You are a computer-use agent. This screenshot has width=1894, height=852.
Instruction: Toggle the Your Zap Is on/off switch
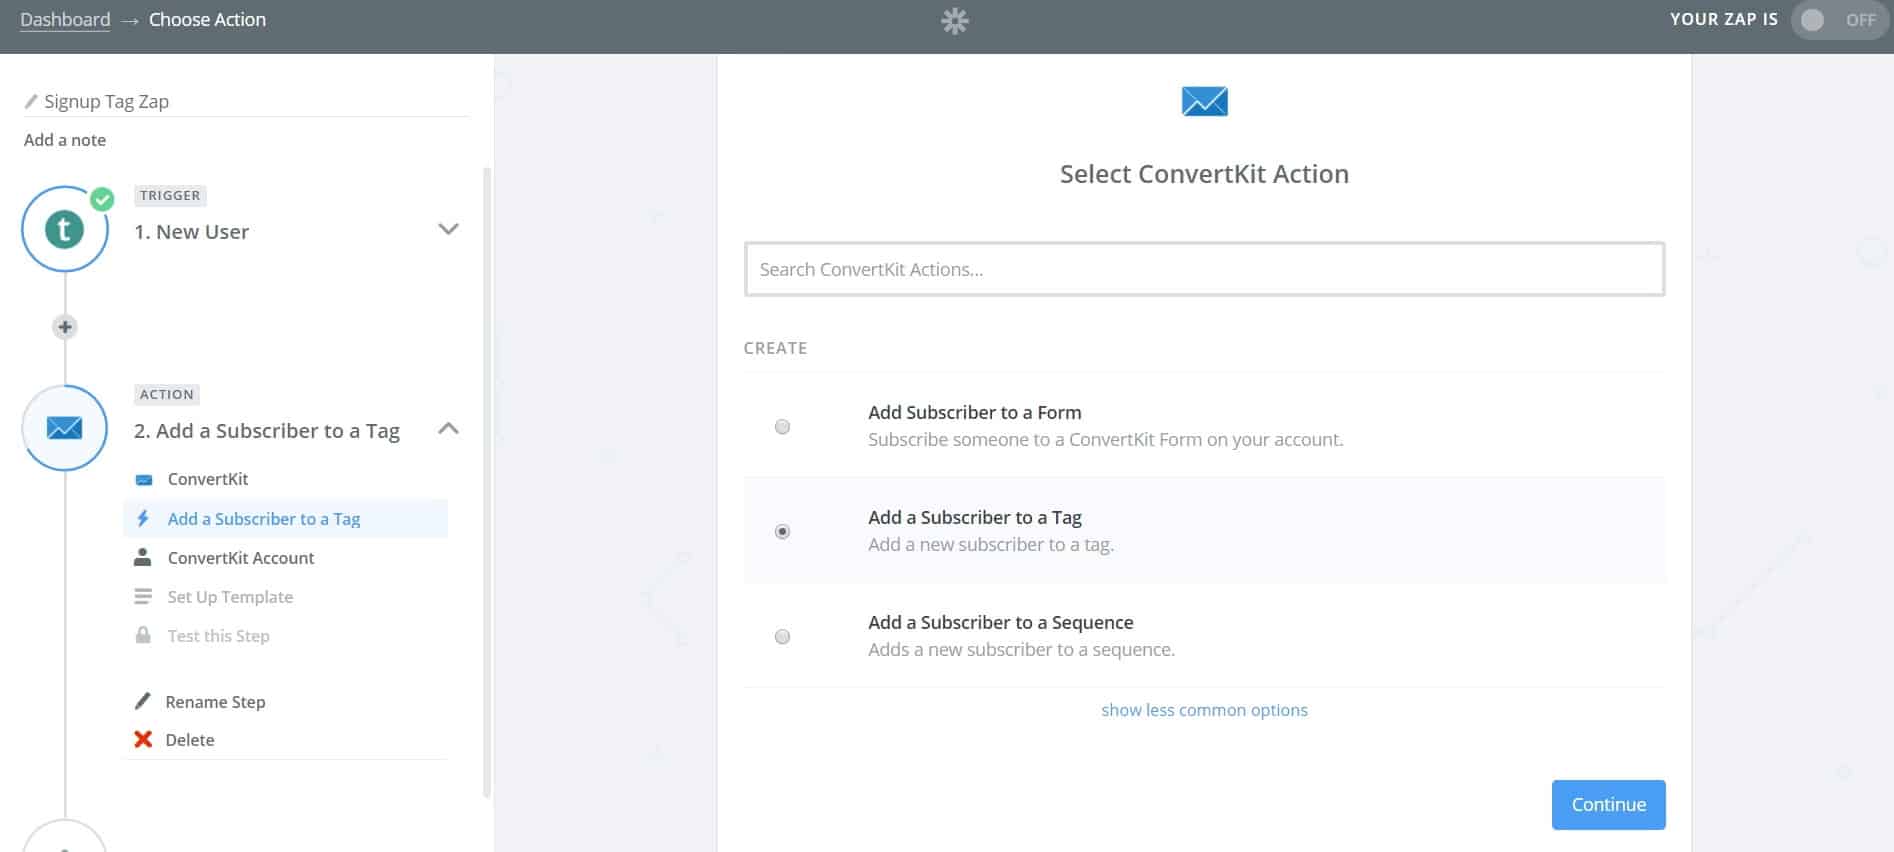(x=1839, y=20)
